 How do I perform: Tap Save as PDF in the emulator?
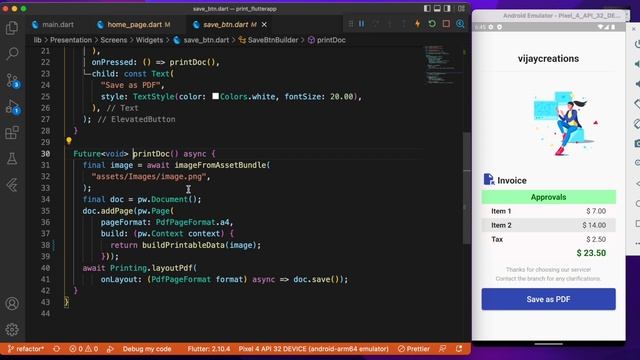[x=548, y=299]
